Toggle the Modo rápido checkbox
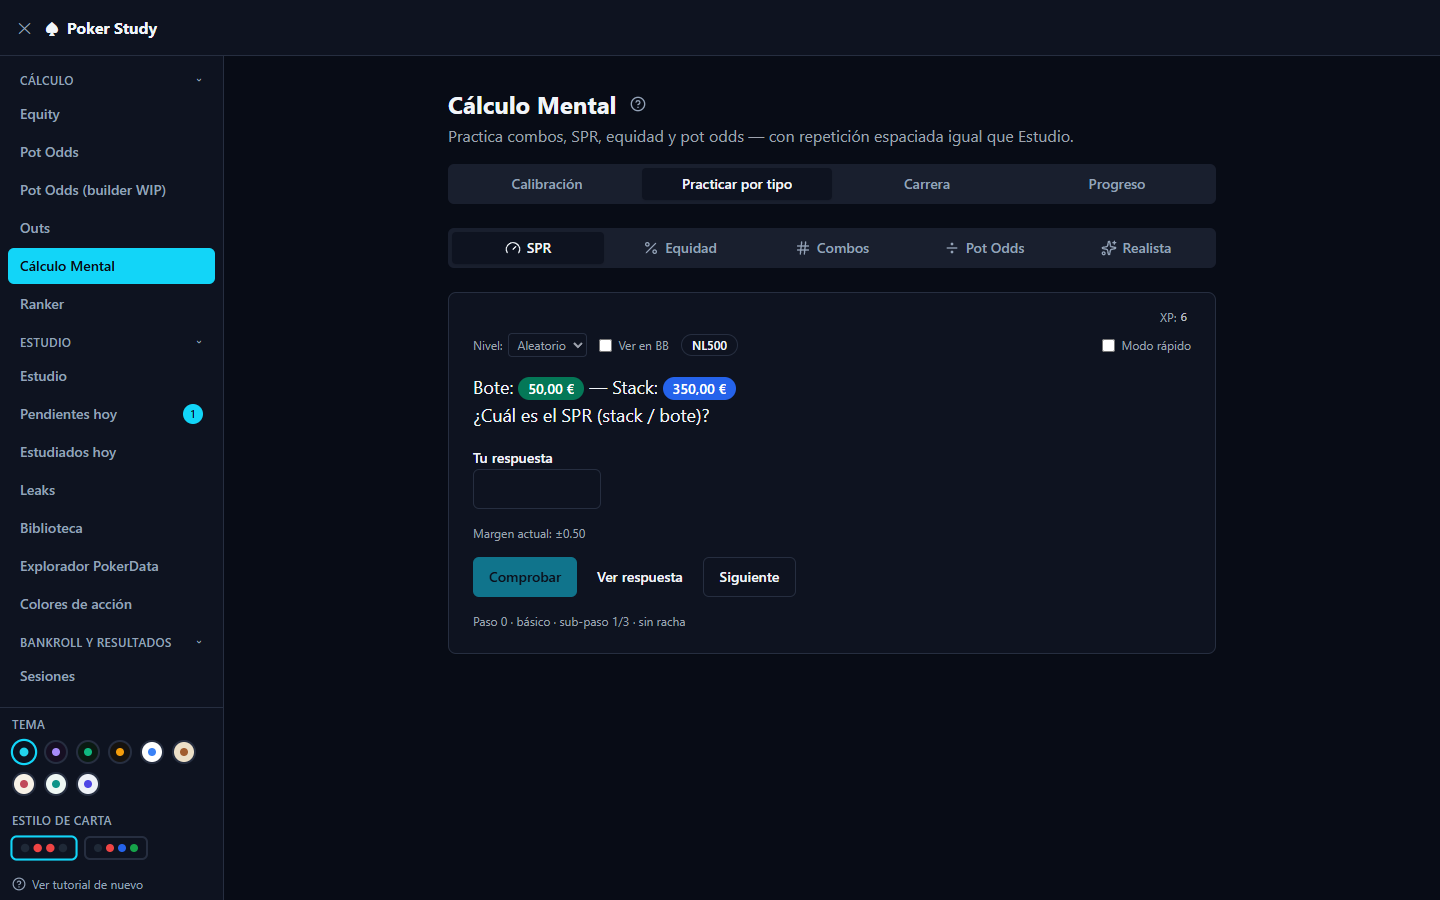This screenshot has height=900, width=1440. pyautogui.click(x=1108, y=346)
